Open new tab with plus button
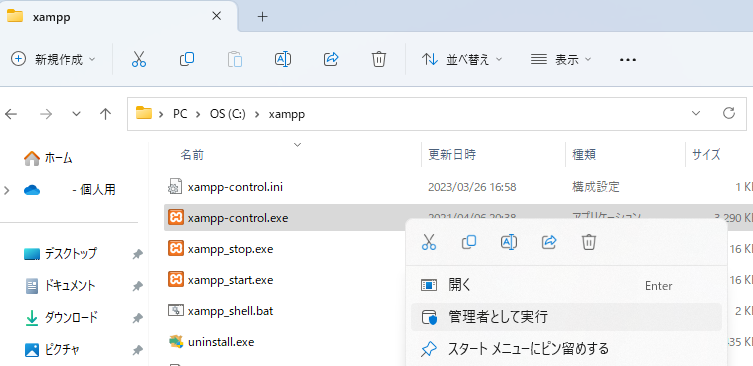753x366 pixels. click(262, 17)
